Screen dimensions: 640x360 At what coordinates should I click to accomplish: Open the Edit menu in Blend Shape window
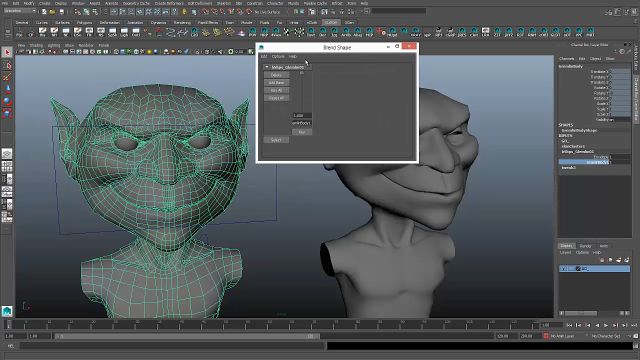tap(264, 56)
